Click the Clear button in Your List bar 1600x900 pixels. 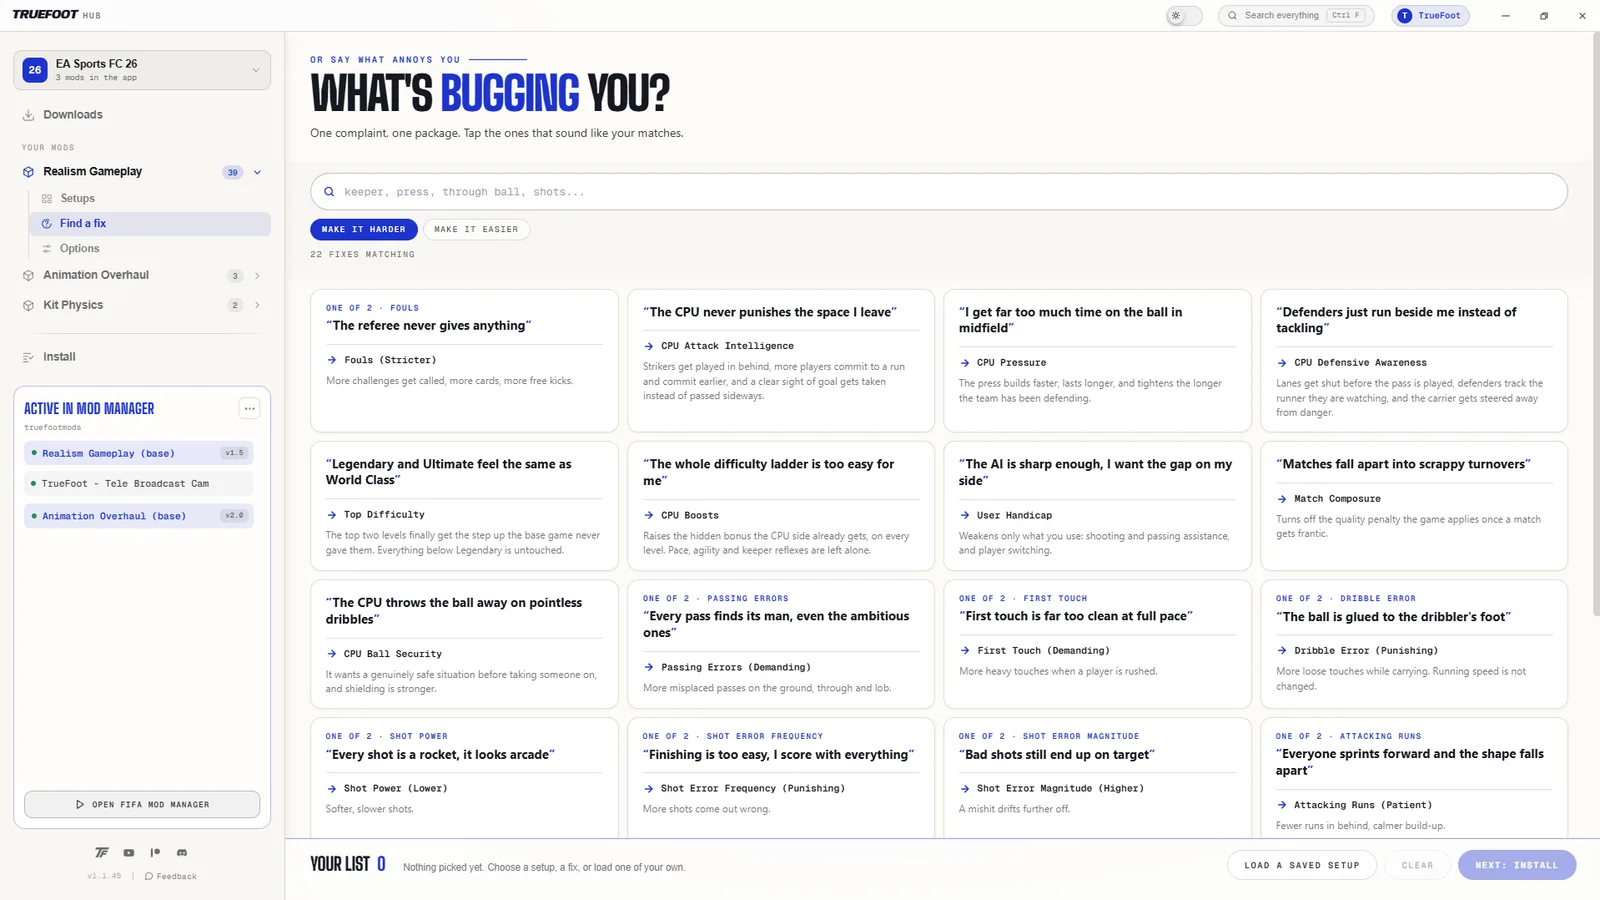pyautogui.click(x=1417, y=866)
